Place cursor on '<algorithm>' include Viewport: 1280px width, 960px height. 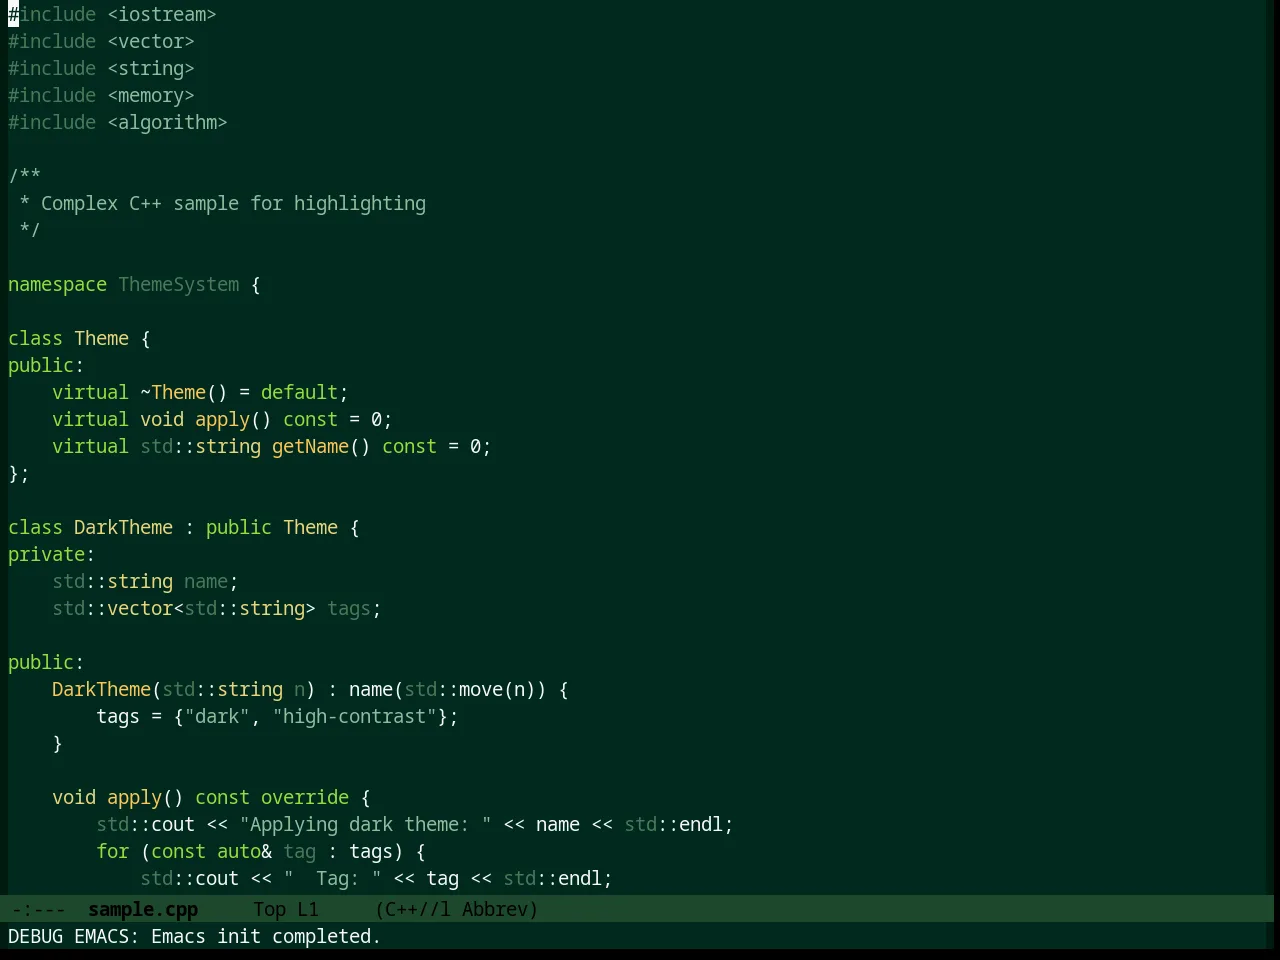click(168, 123)
